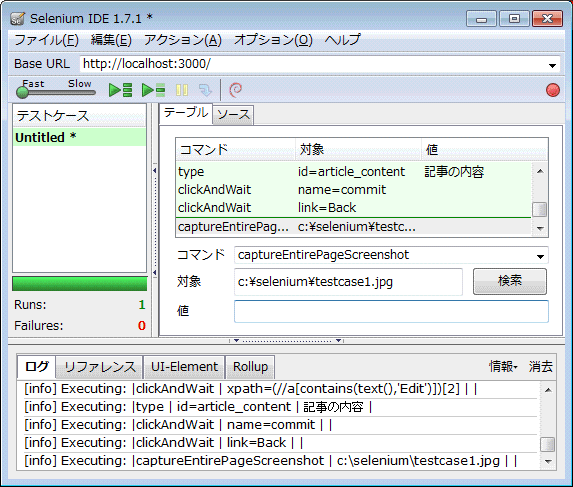Play the current test case

click(x=153, y=90)
